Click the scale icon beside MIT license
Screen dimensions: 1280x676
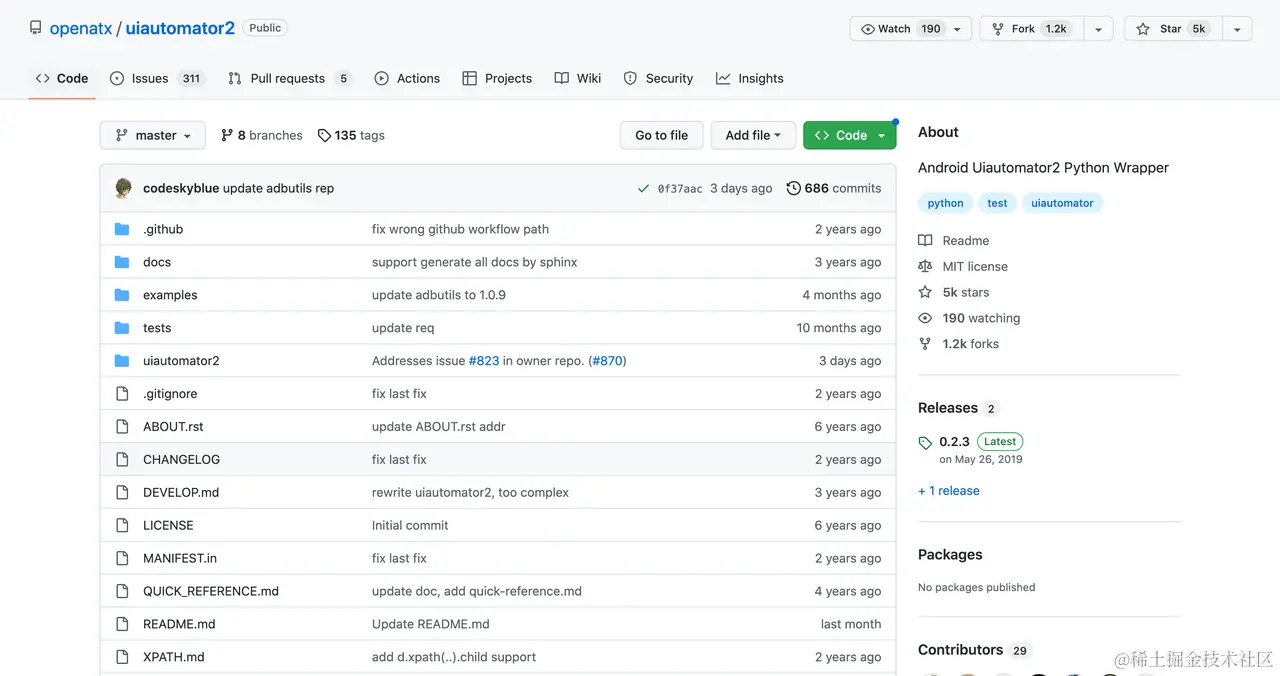point(925,267)
